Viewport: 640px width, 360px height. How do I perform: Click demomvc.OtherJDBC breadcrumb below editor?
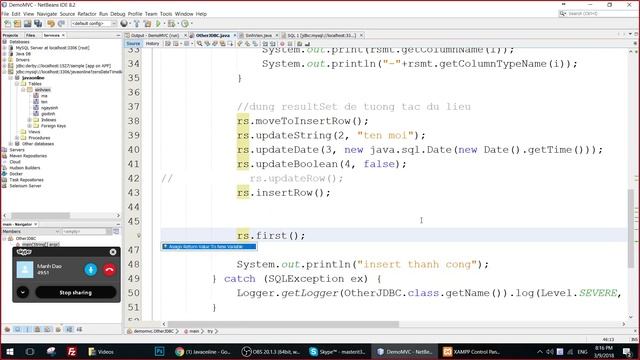153,331
